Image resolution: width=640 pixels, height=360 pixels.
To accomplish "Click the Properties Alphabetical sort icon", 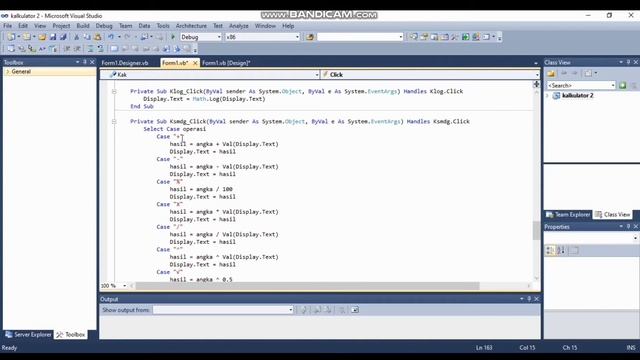I will coord(561,250).
